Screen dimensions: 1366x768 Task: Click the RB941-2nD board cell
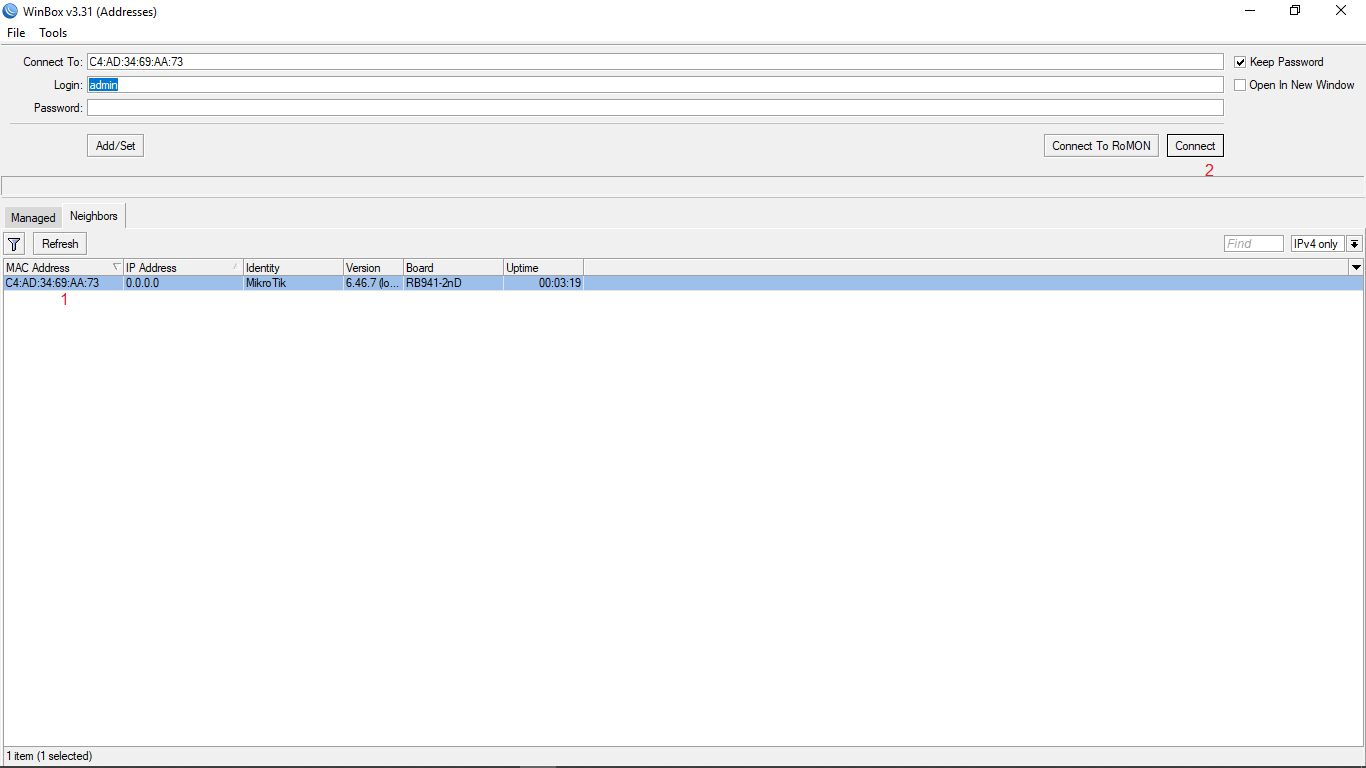point(453,283)
